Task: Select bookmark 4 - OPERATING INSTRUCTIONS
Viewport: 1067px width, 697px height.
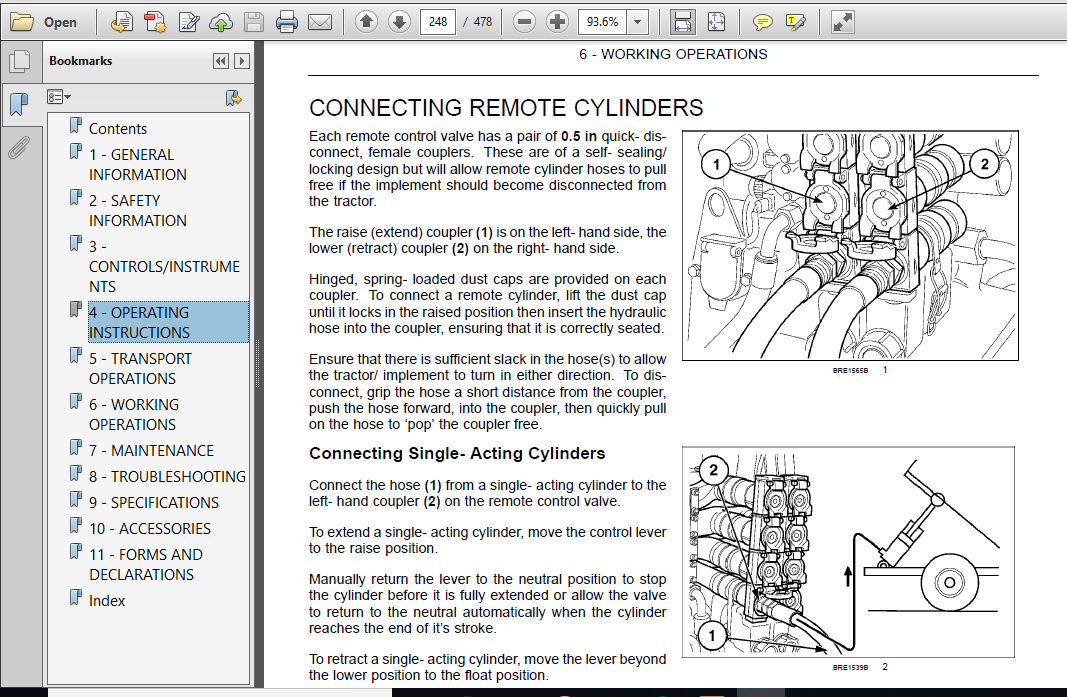Action: [168, 322]
